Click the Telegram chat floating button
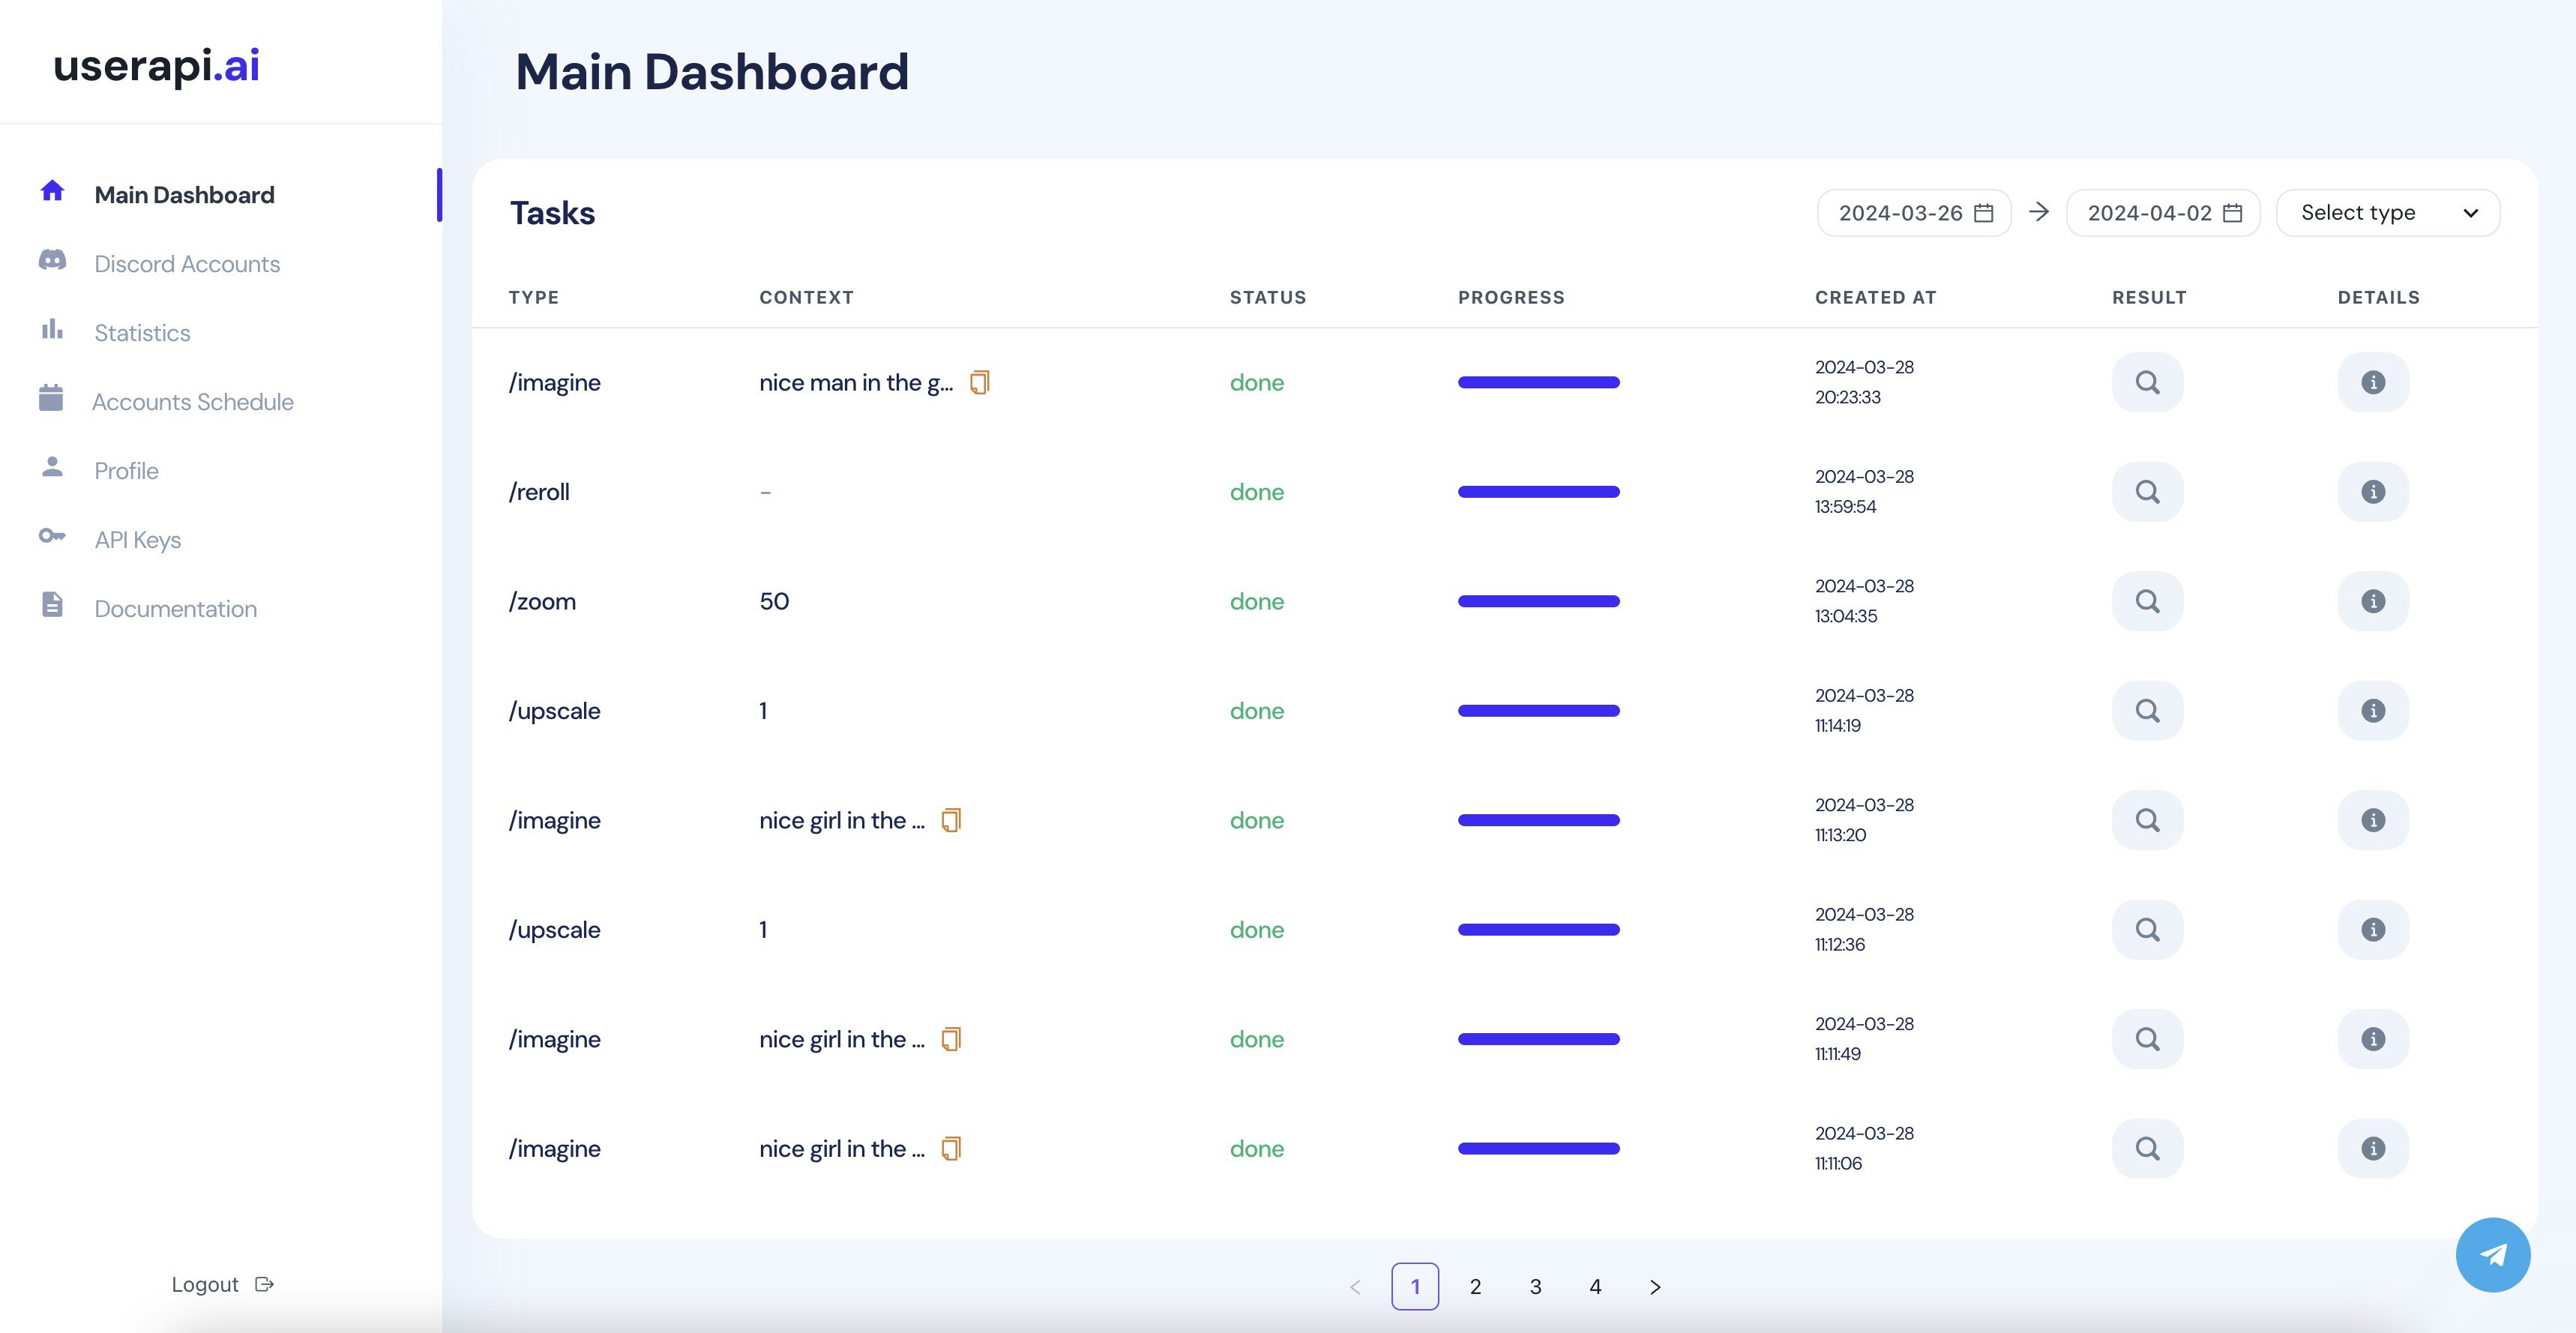The image size is (2576, 1333). 2491,1254
